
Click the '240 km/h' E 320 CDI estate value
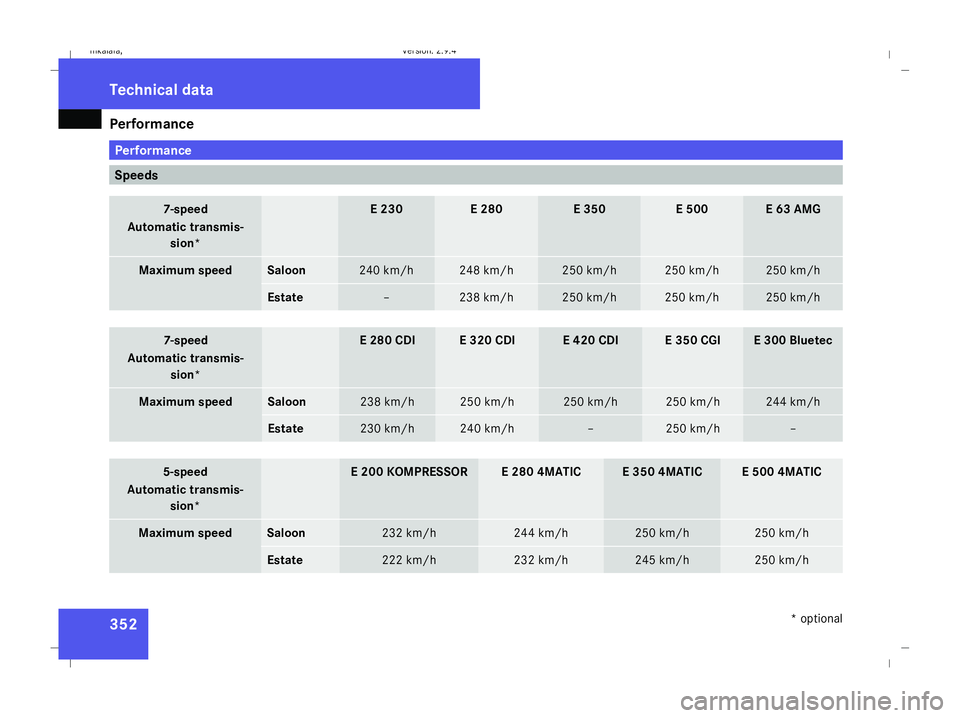point(487,429)
